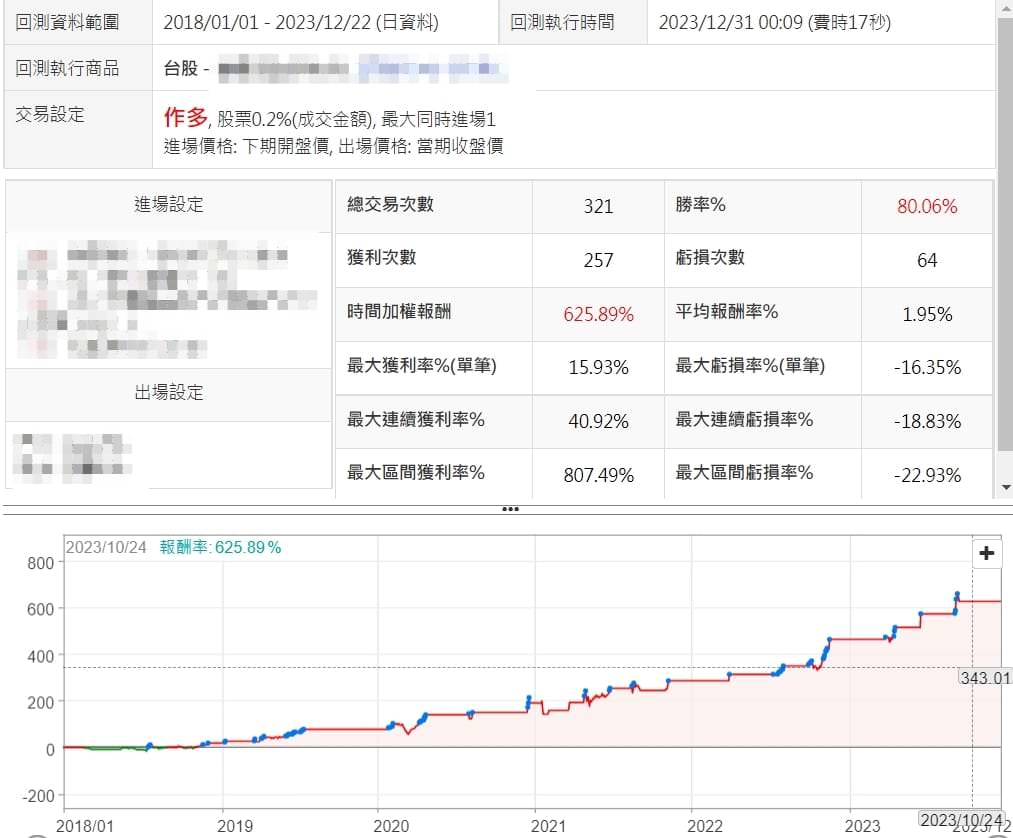Click the 2018/01/01 - 2023/12/22 date range
The width and height of the screenshot is (1013, 838).
click(x=300, y=22)
